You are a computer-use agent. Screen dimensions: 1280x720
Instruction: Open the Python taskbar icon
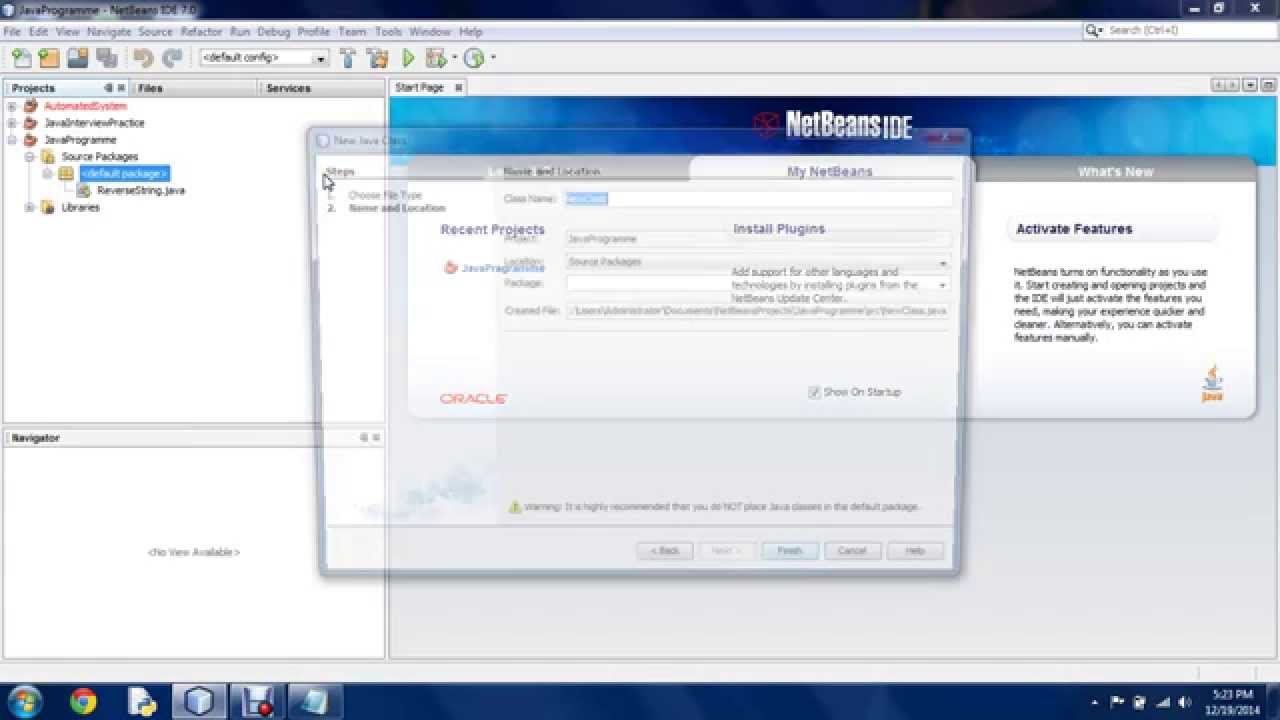[141, 701]
